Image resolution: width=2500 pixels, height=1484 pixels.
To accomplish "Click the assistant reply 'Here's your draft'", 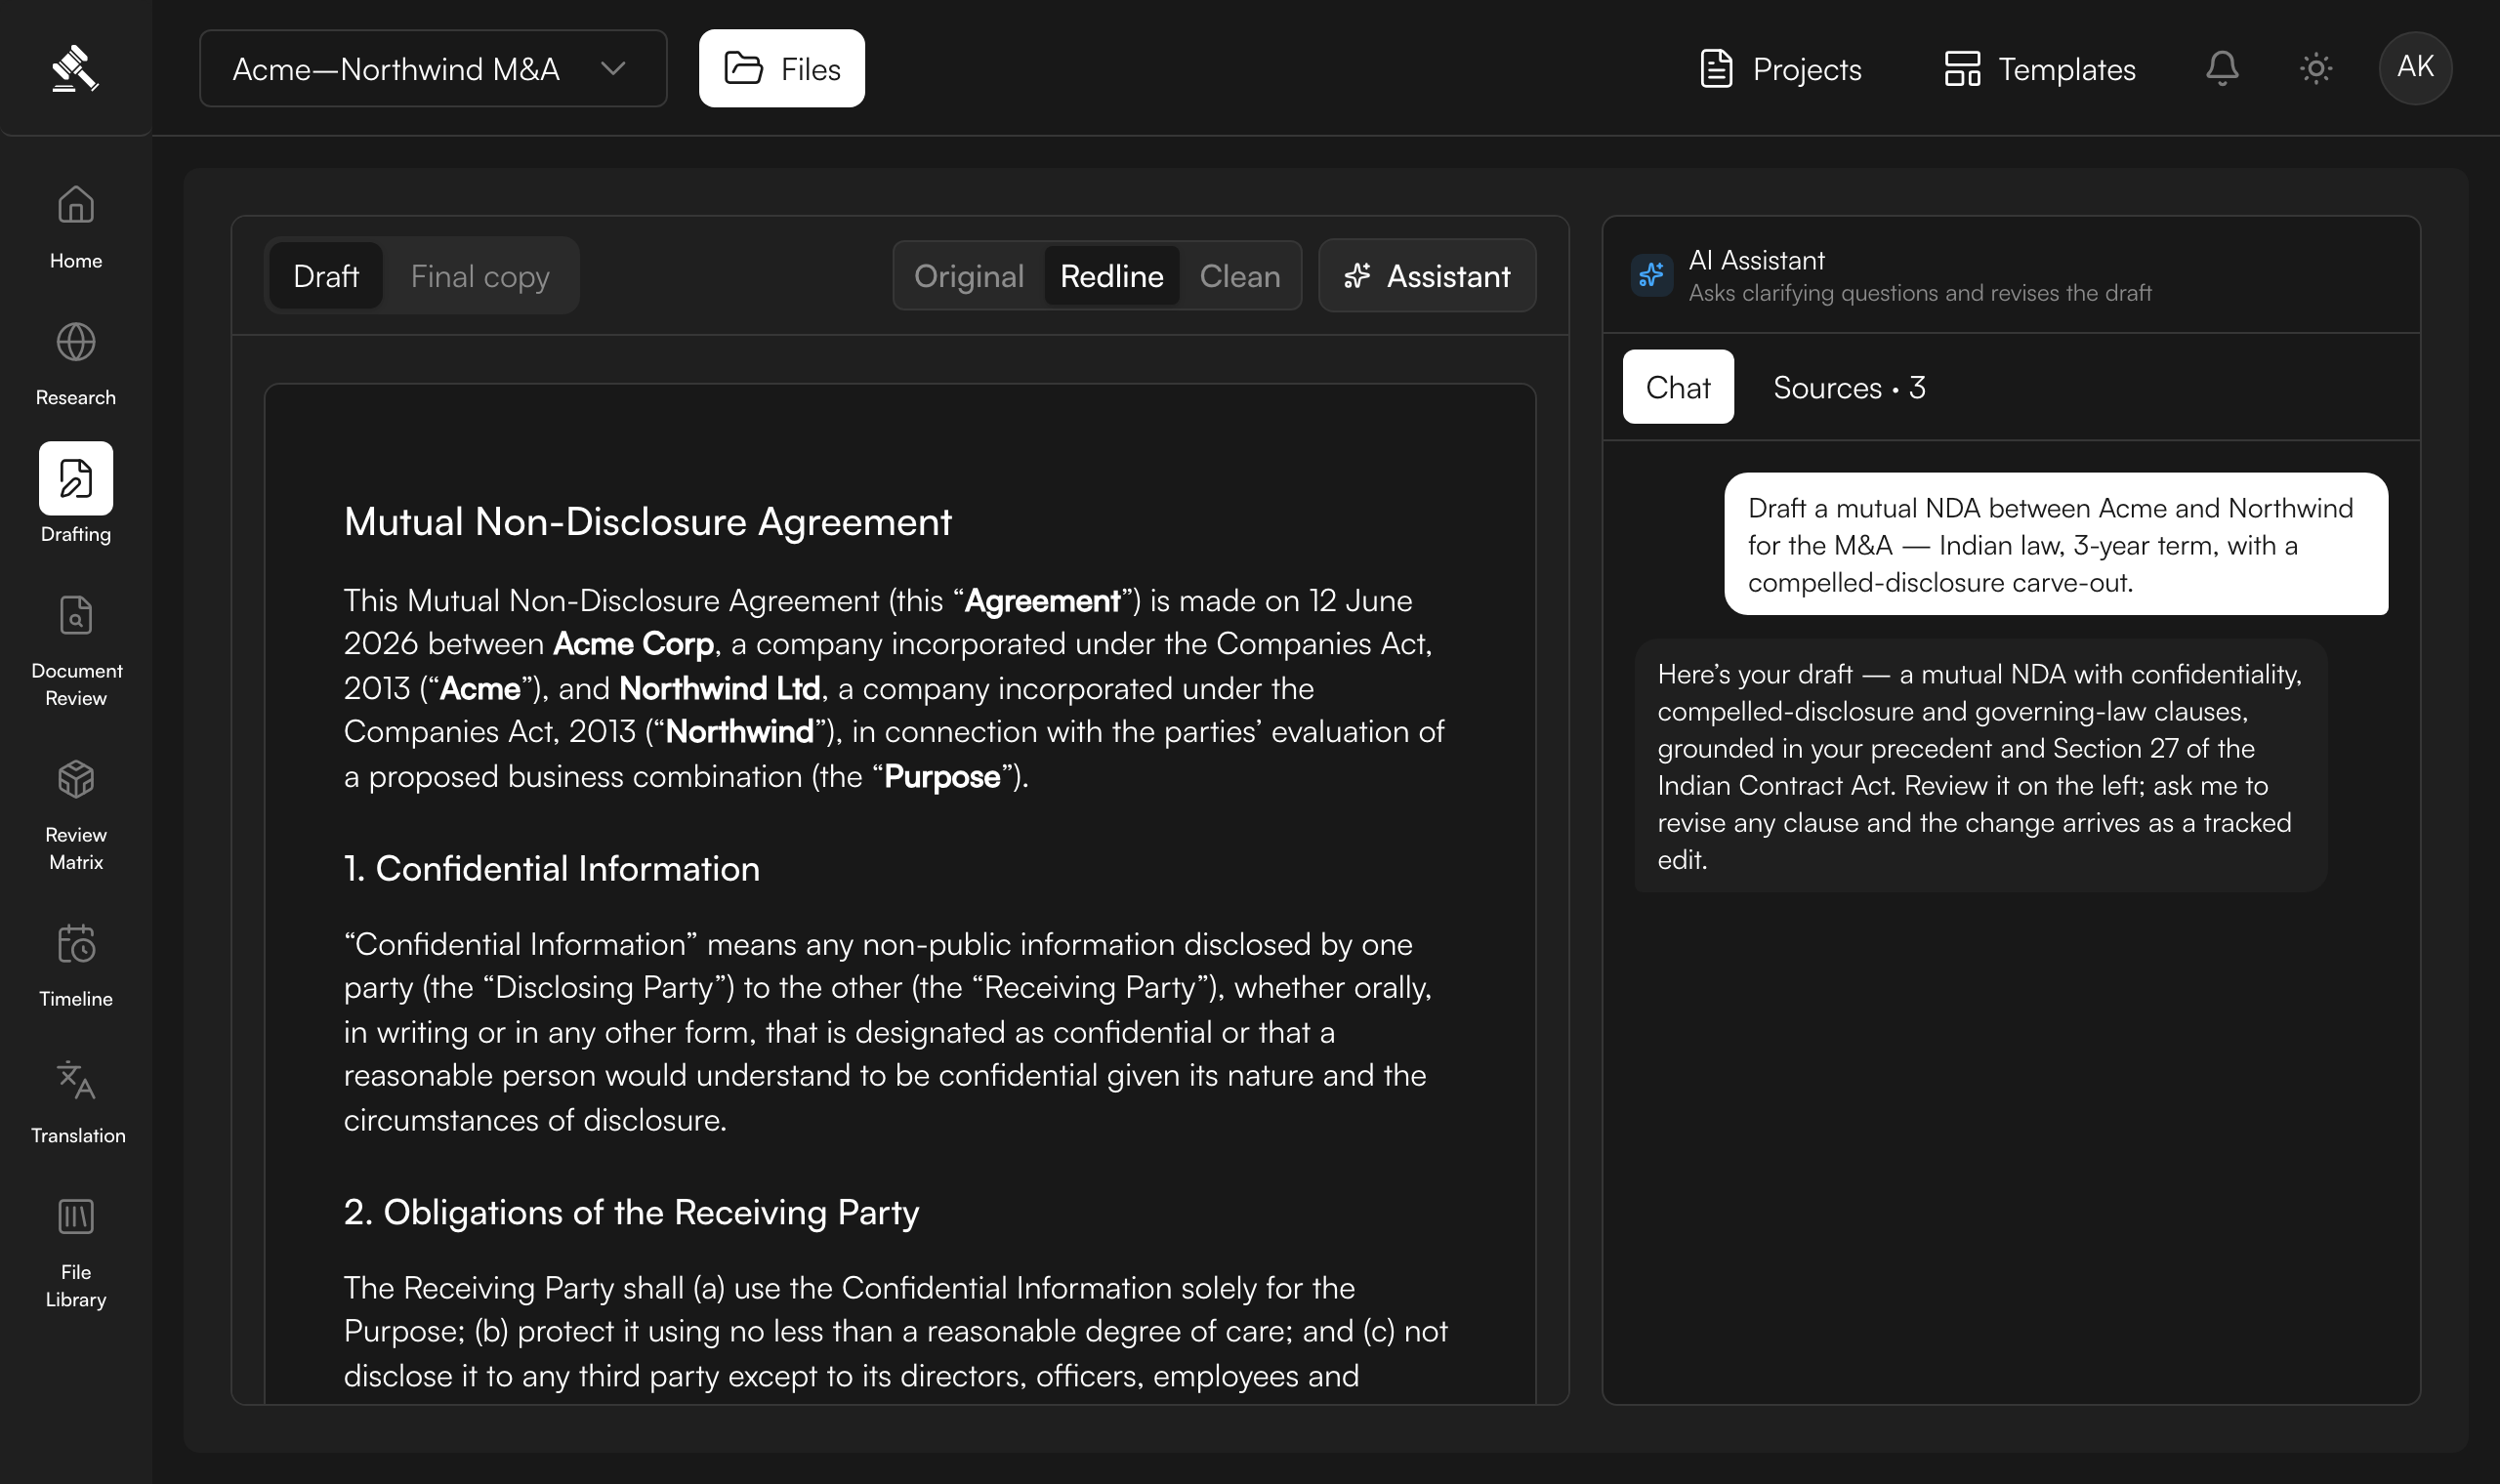I will click(1980, 766).
